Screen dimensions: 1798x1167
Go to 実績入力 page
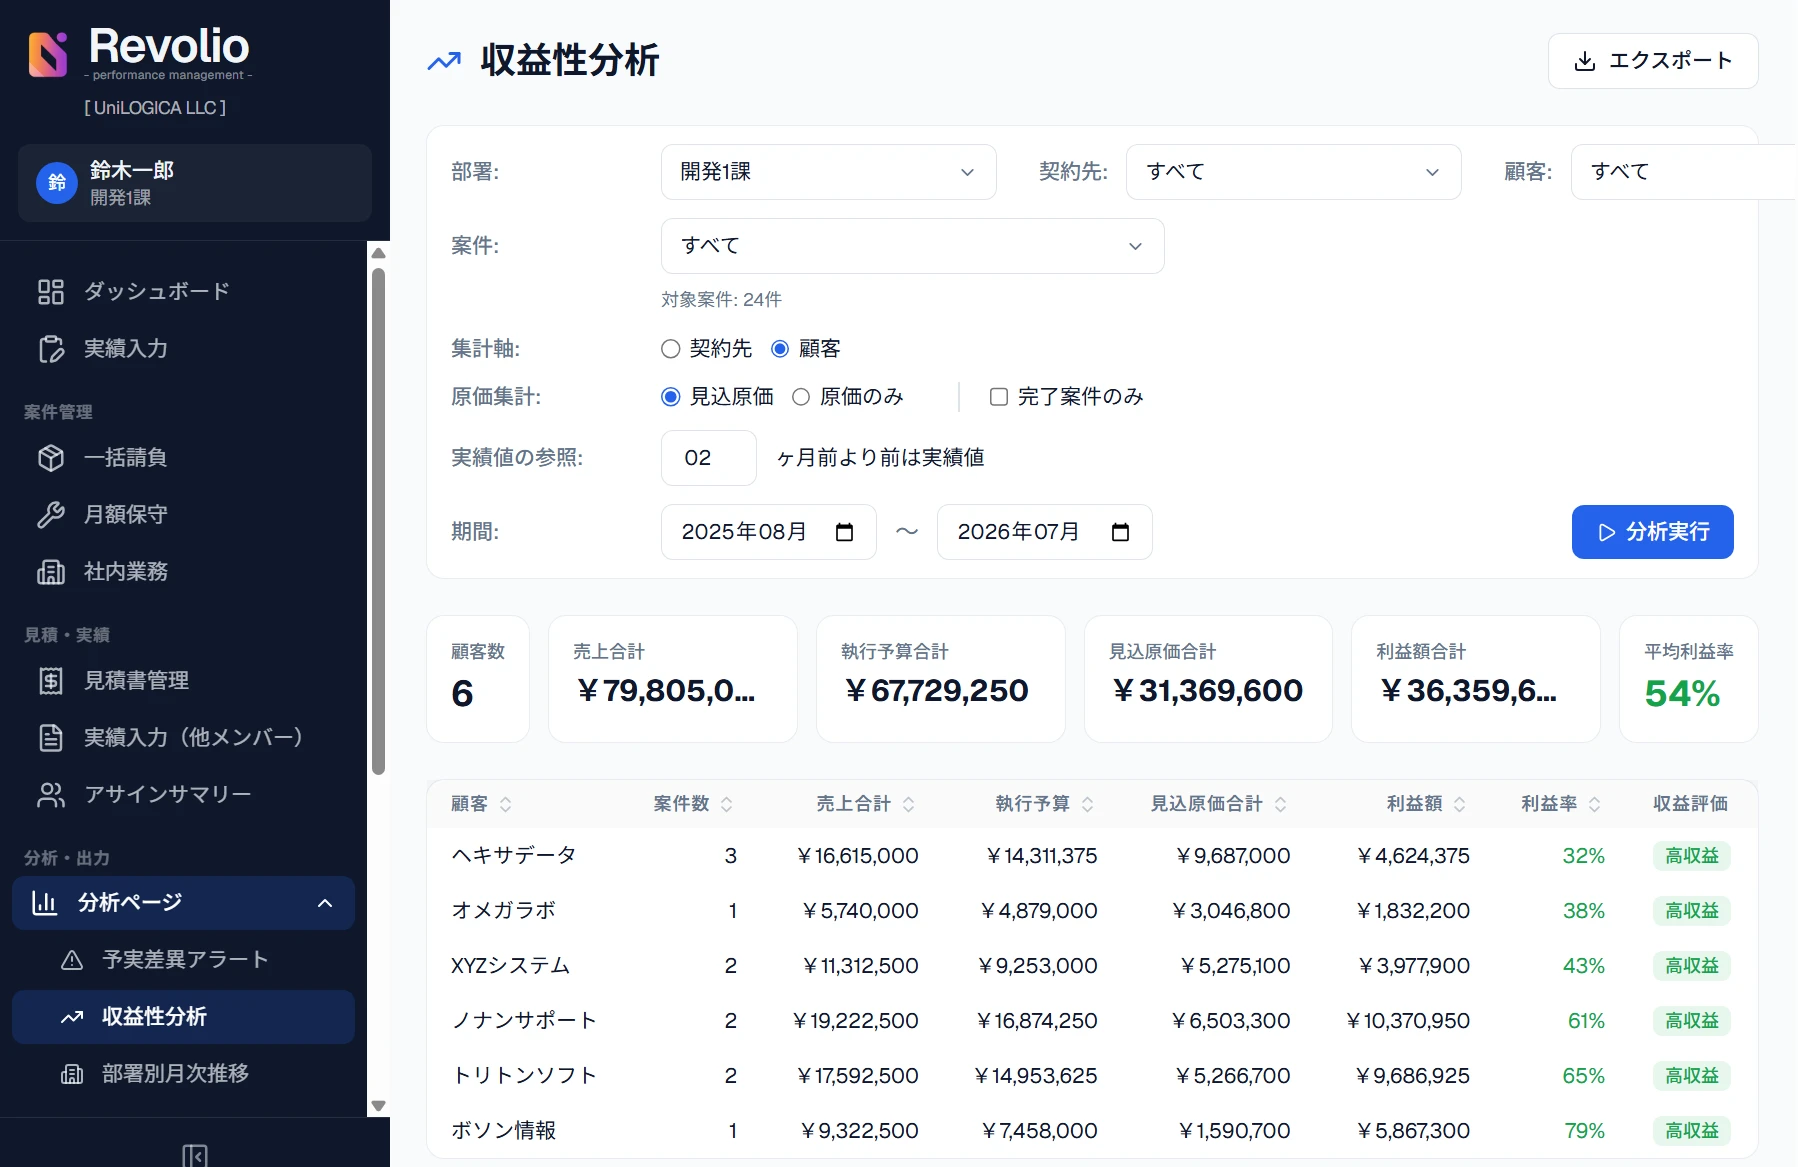tap(184, 349)
